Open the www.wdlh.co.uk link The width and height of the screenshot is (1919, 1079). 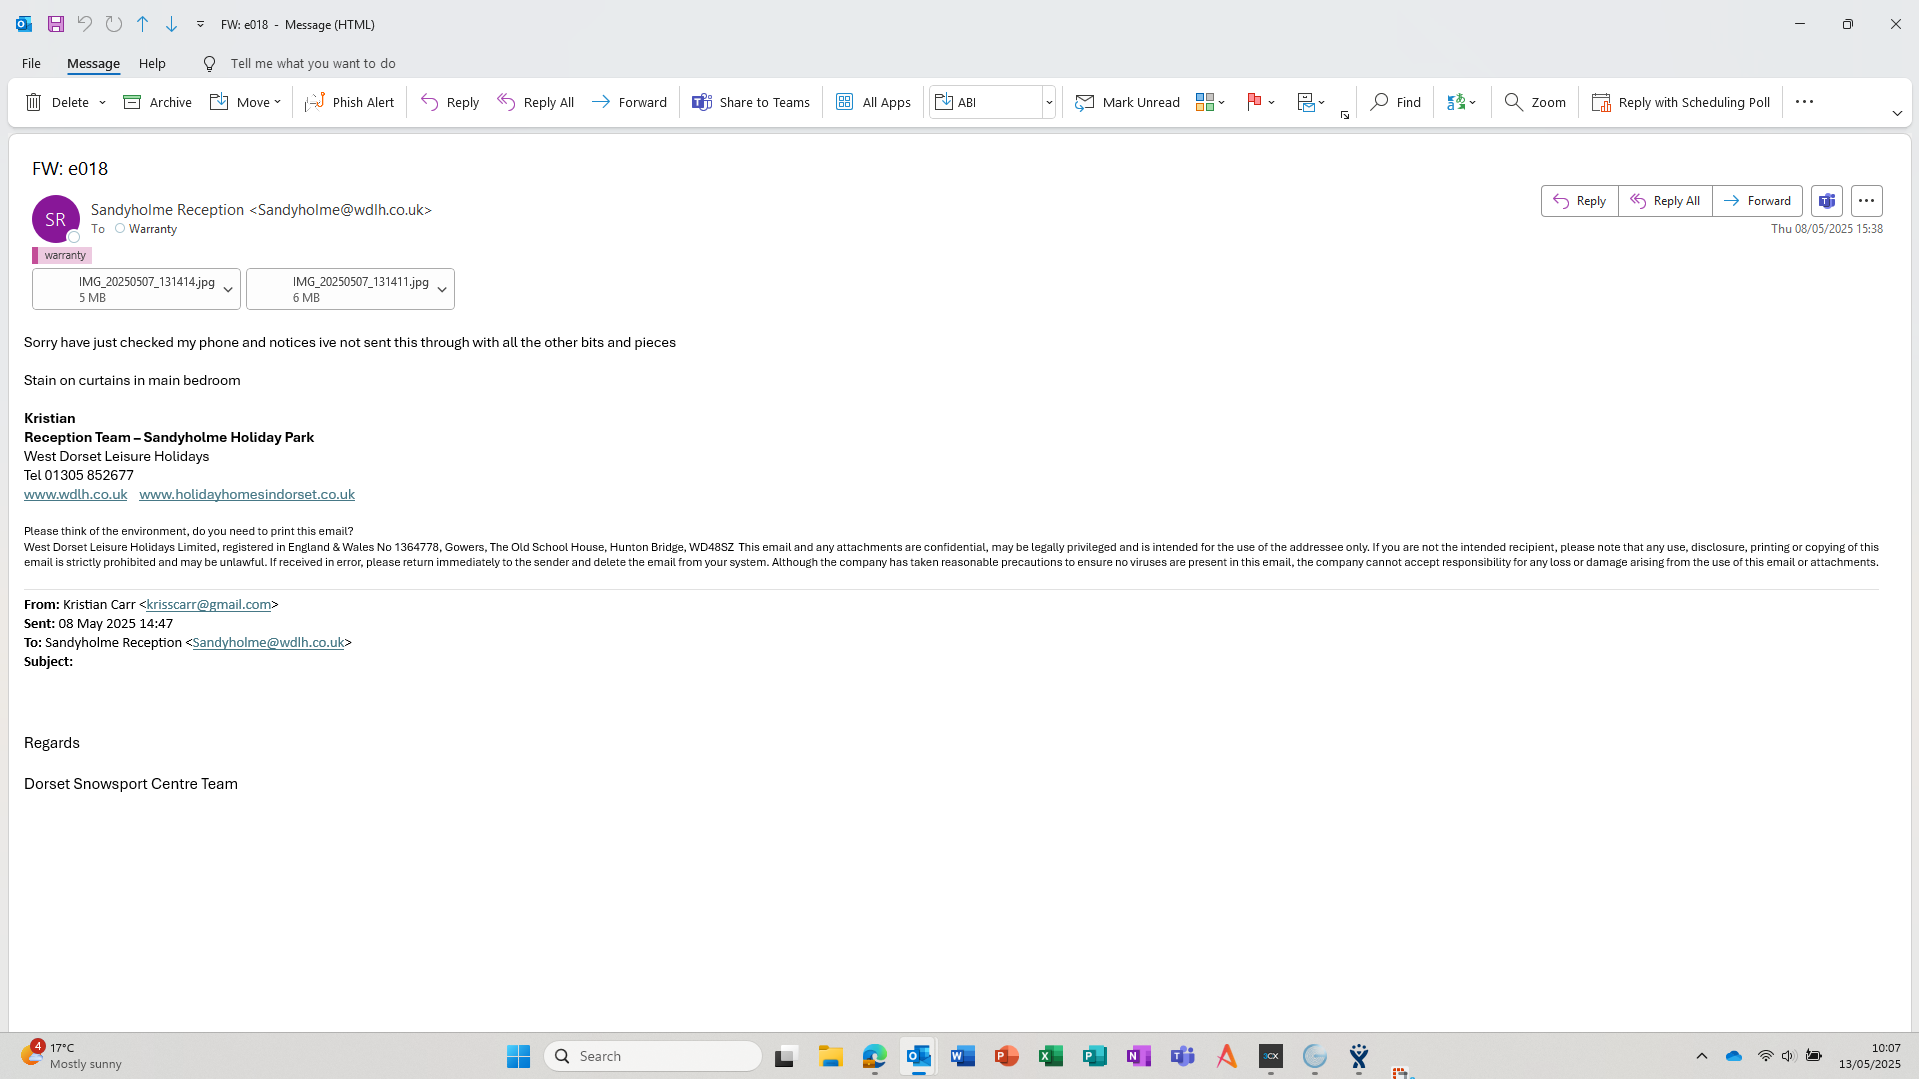76,494
